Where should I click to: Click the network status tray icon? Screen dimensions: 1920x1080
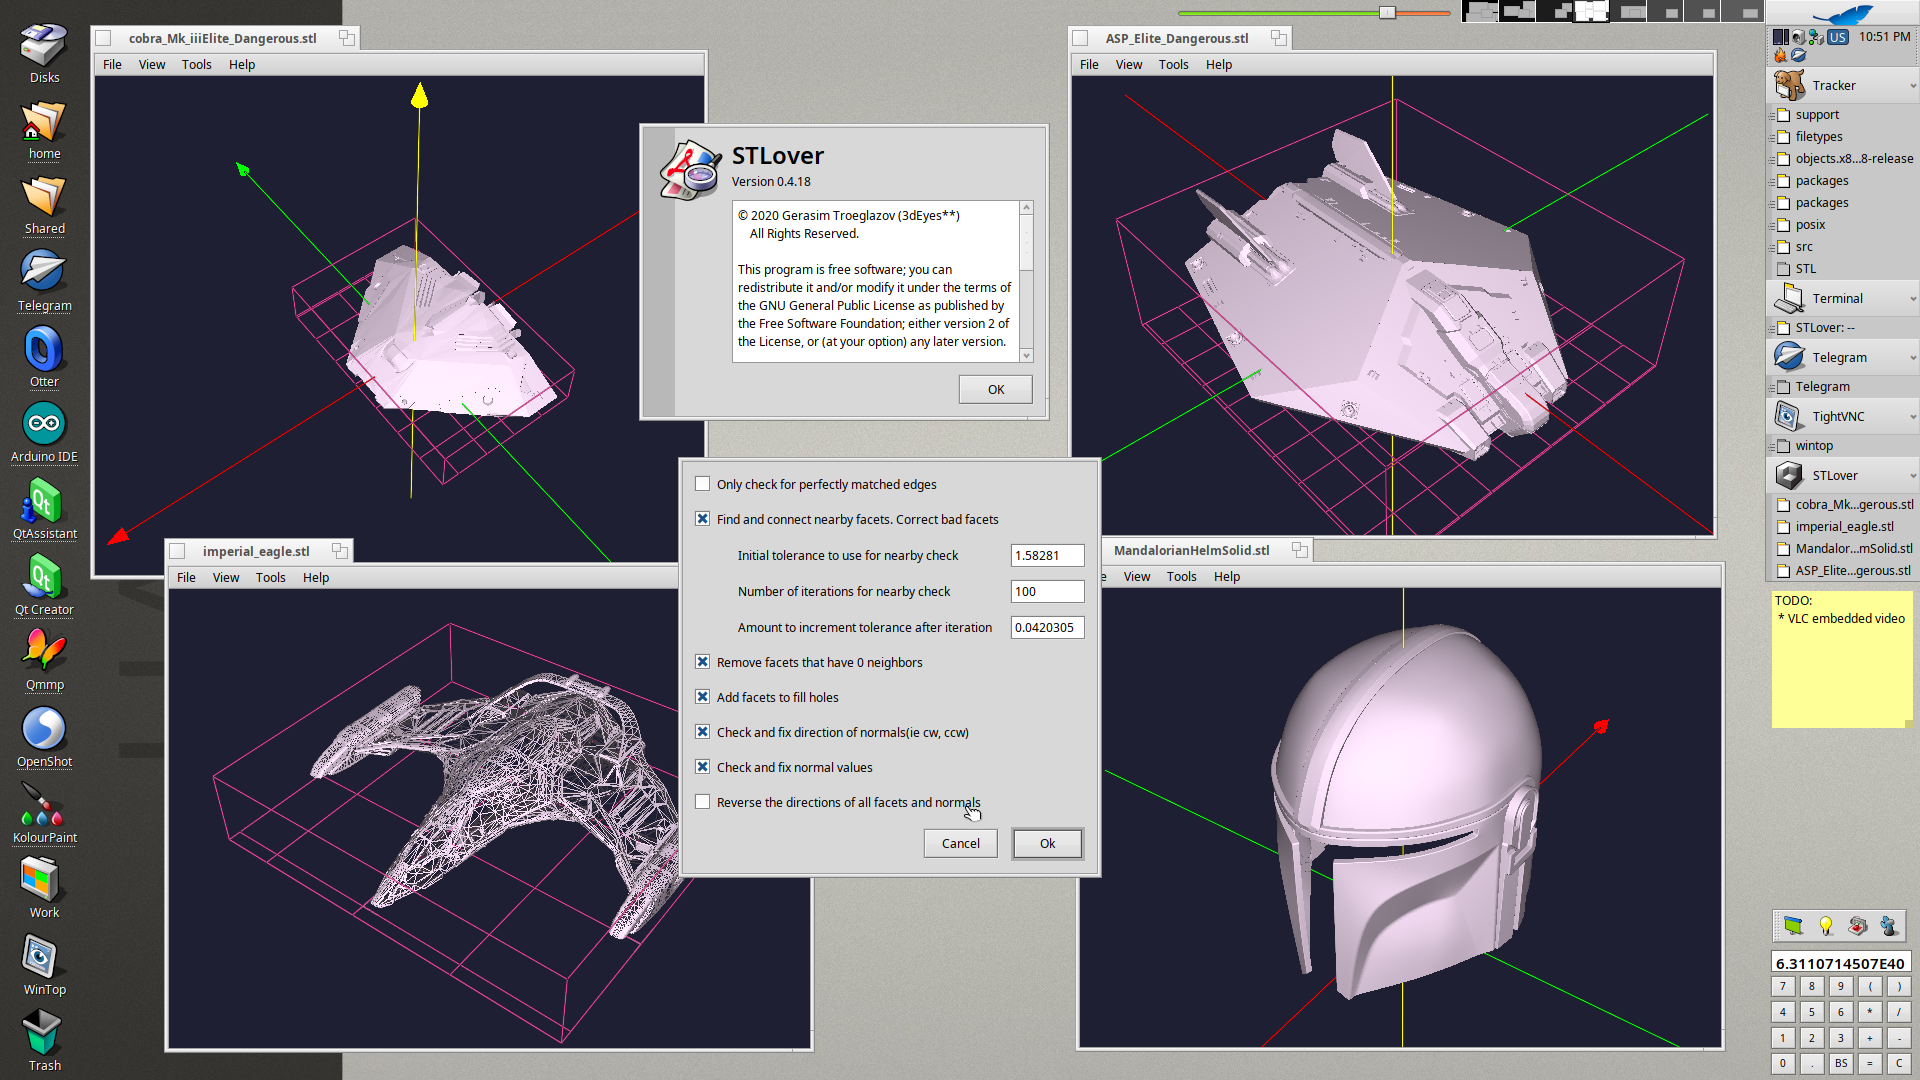click(1816, 37)
